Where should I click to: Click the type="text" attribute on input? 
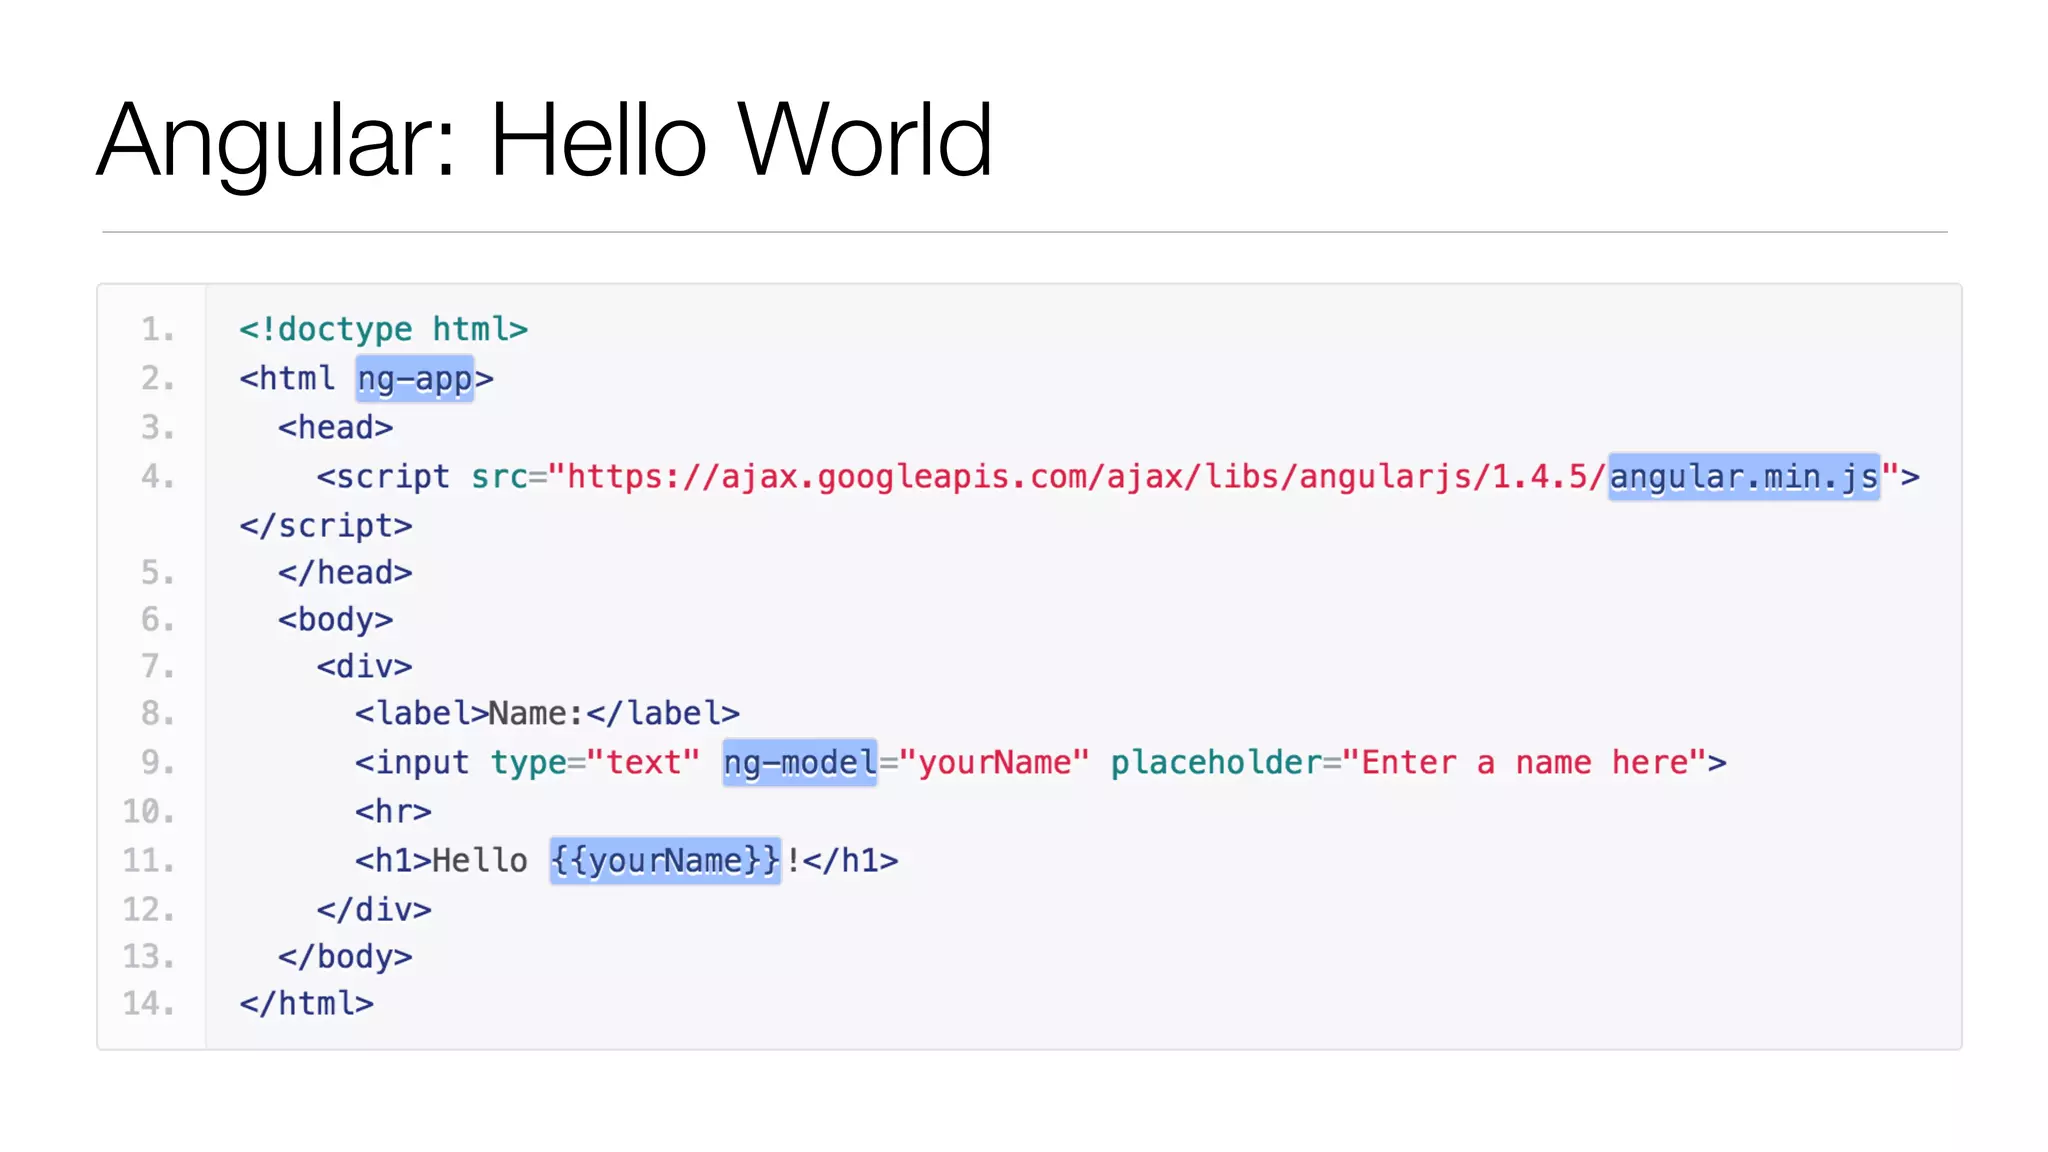click(x=595, y=763)
